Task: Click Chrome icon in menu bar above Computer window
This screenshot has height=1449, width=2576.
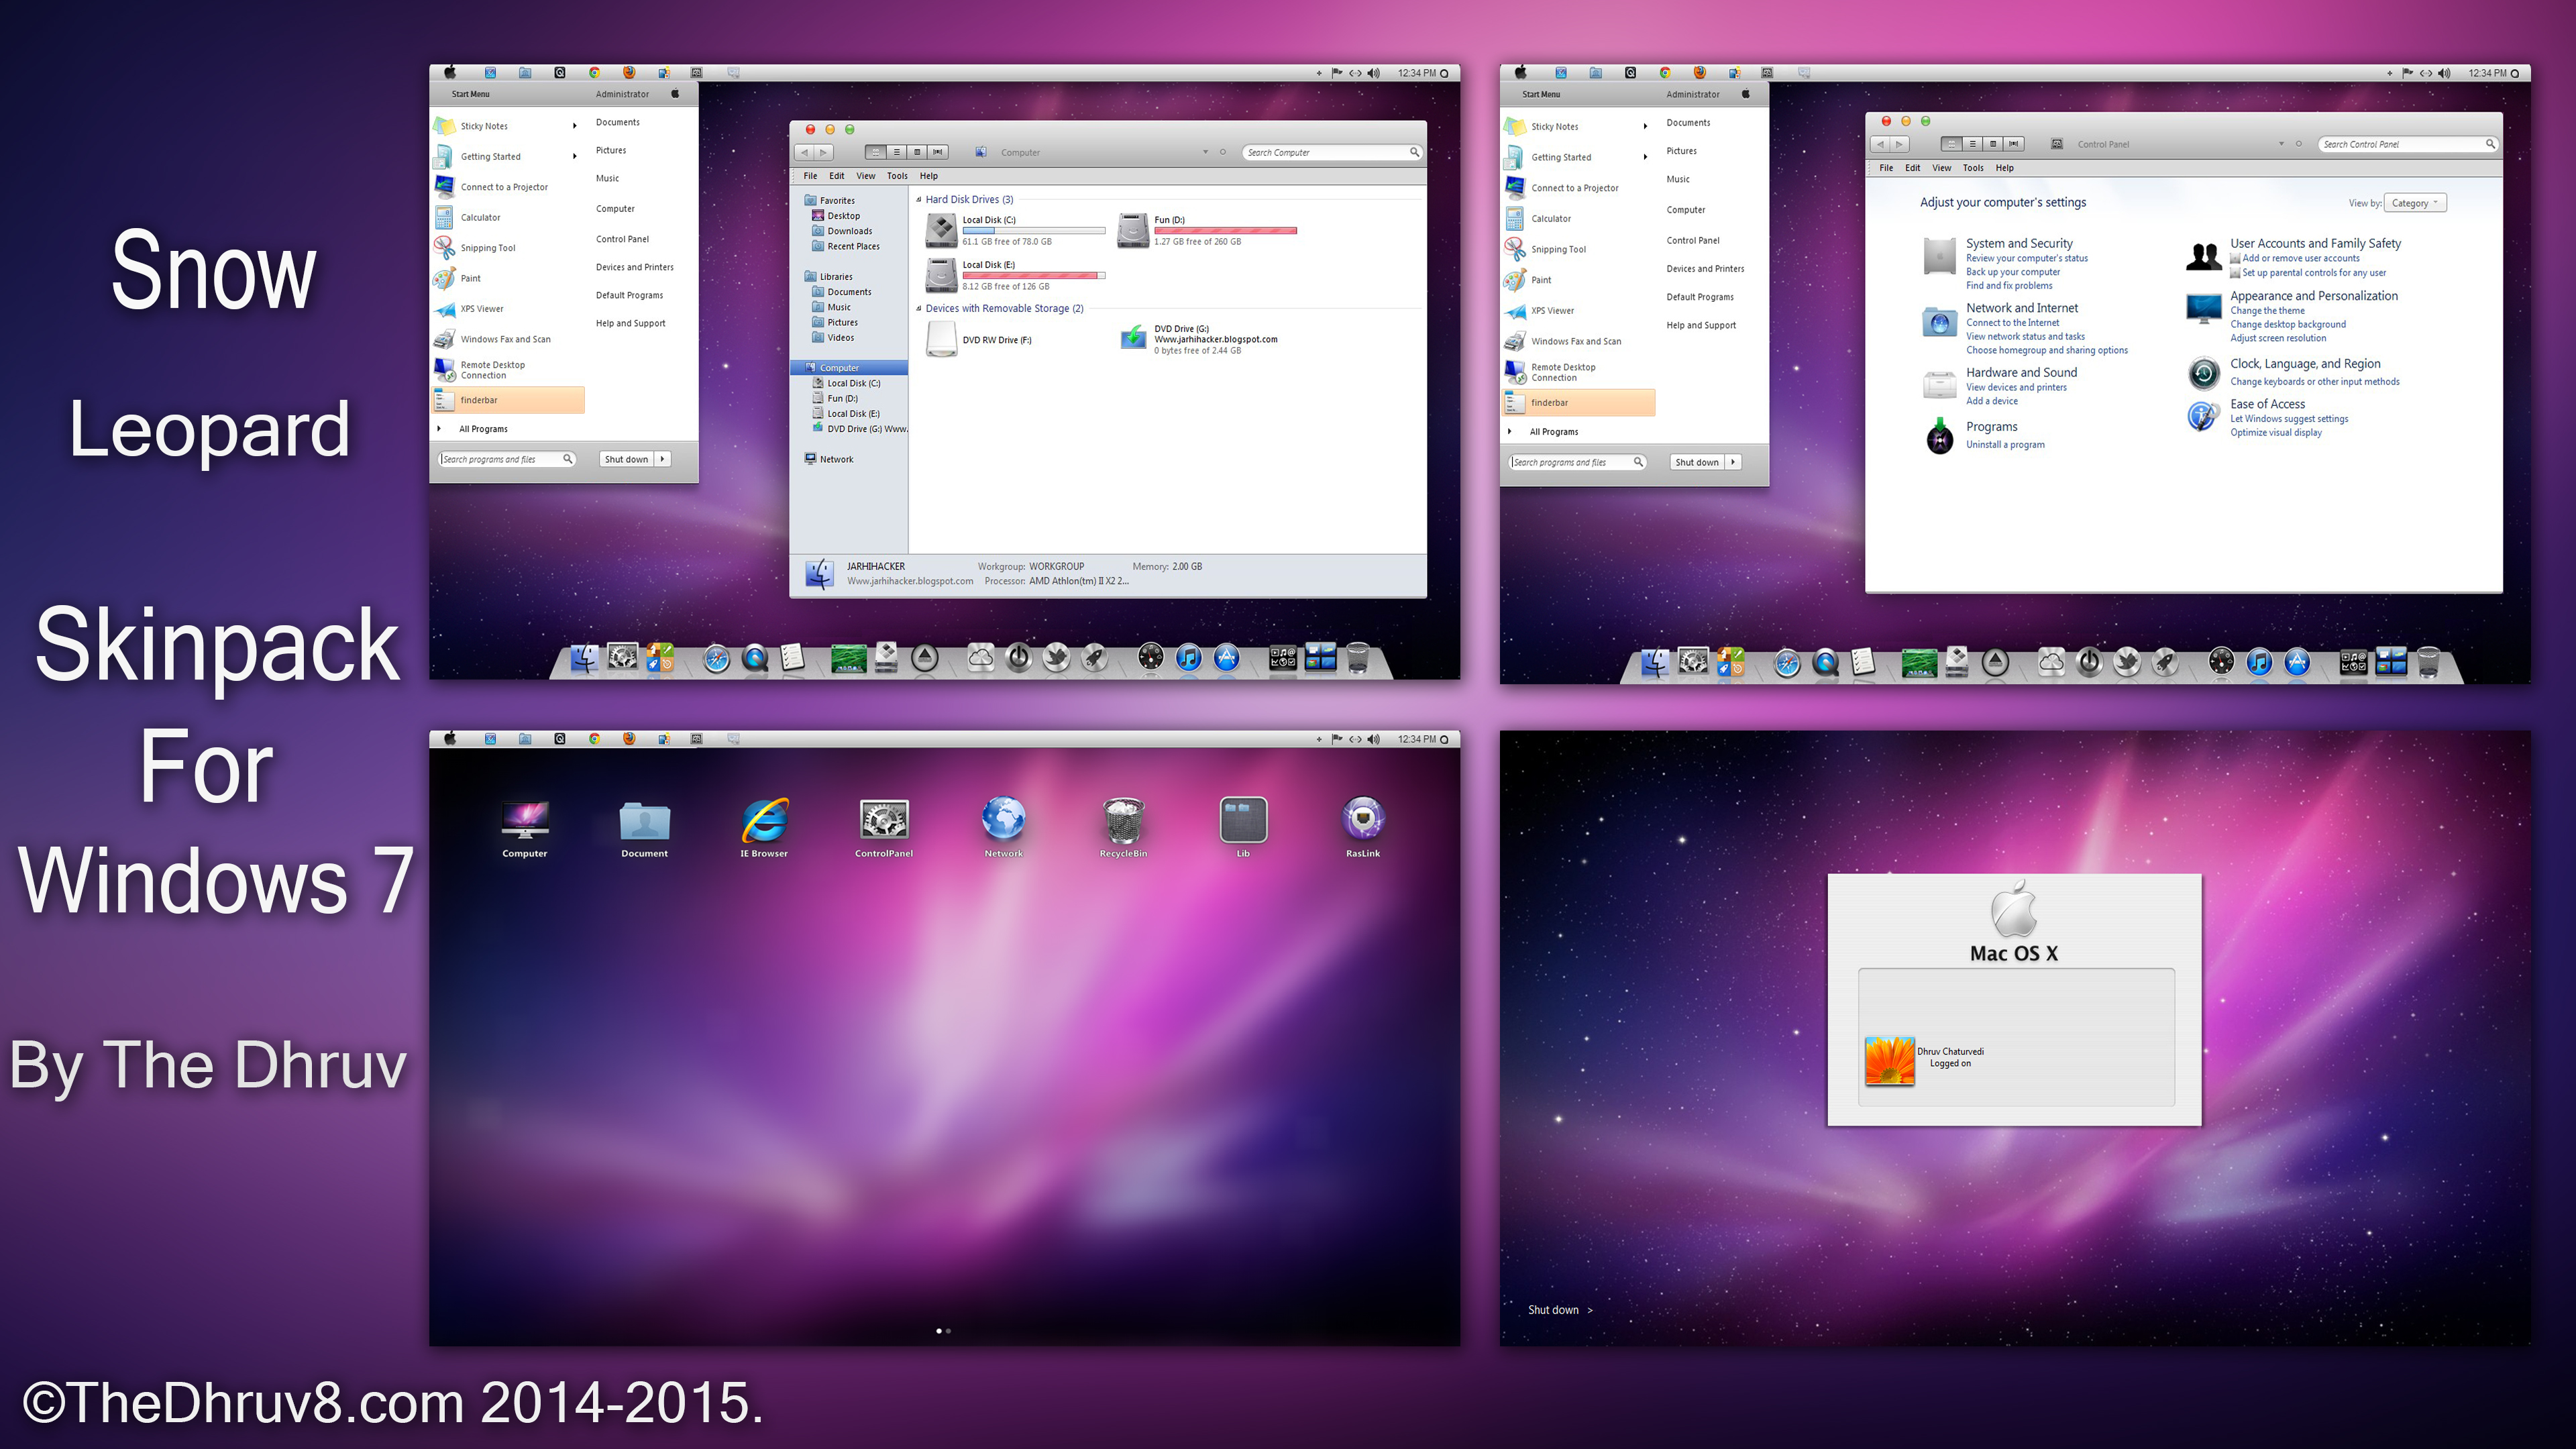Action: point(594,73)
